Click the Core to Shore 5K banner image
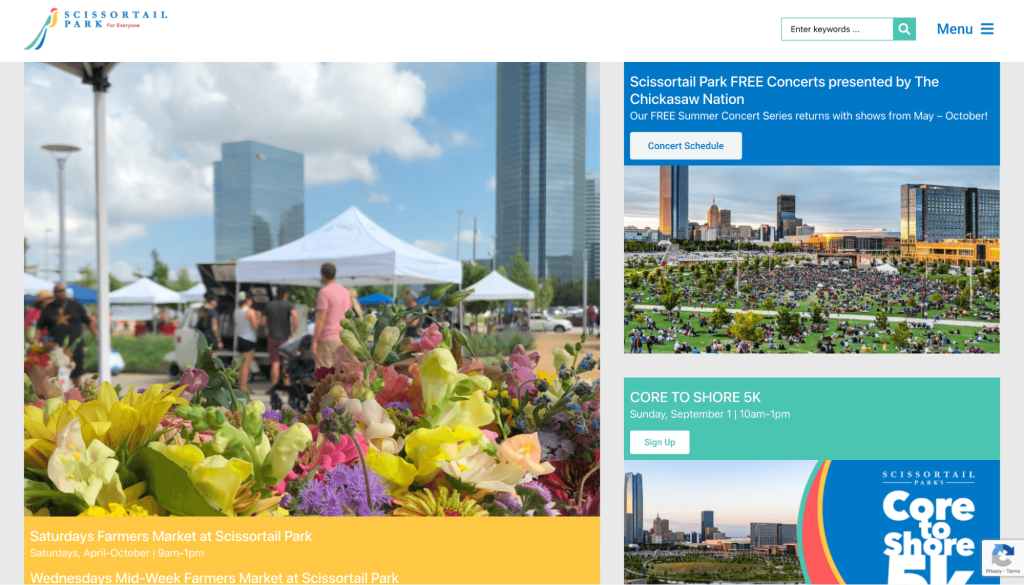1024x585 pixels. [812, 522]
